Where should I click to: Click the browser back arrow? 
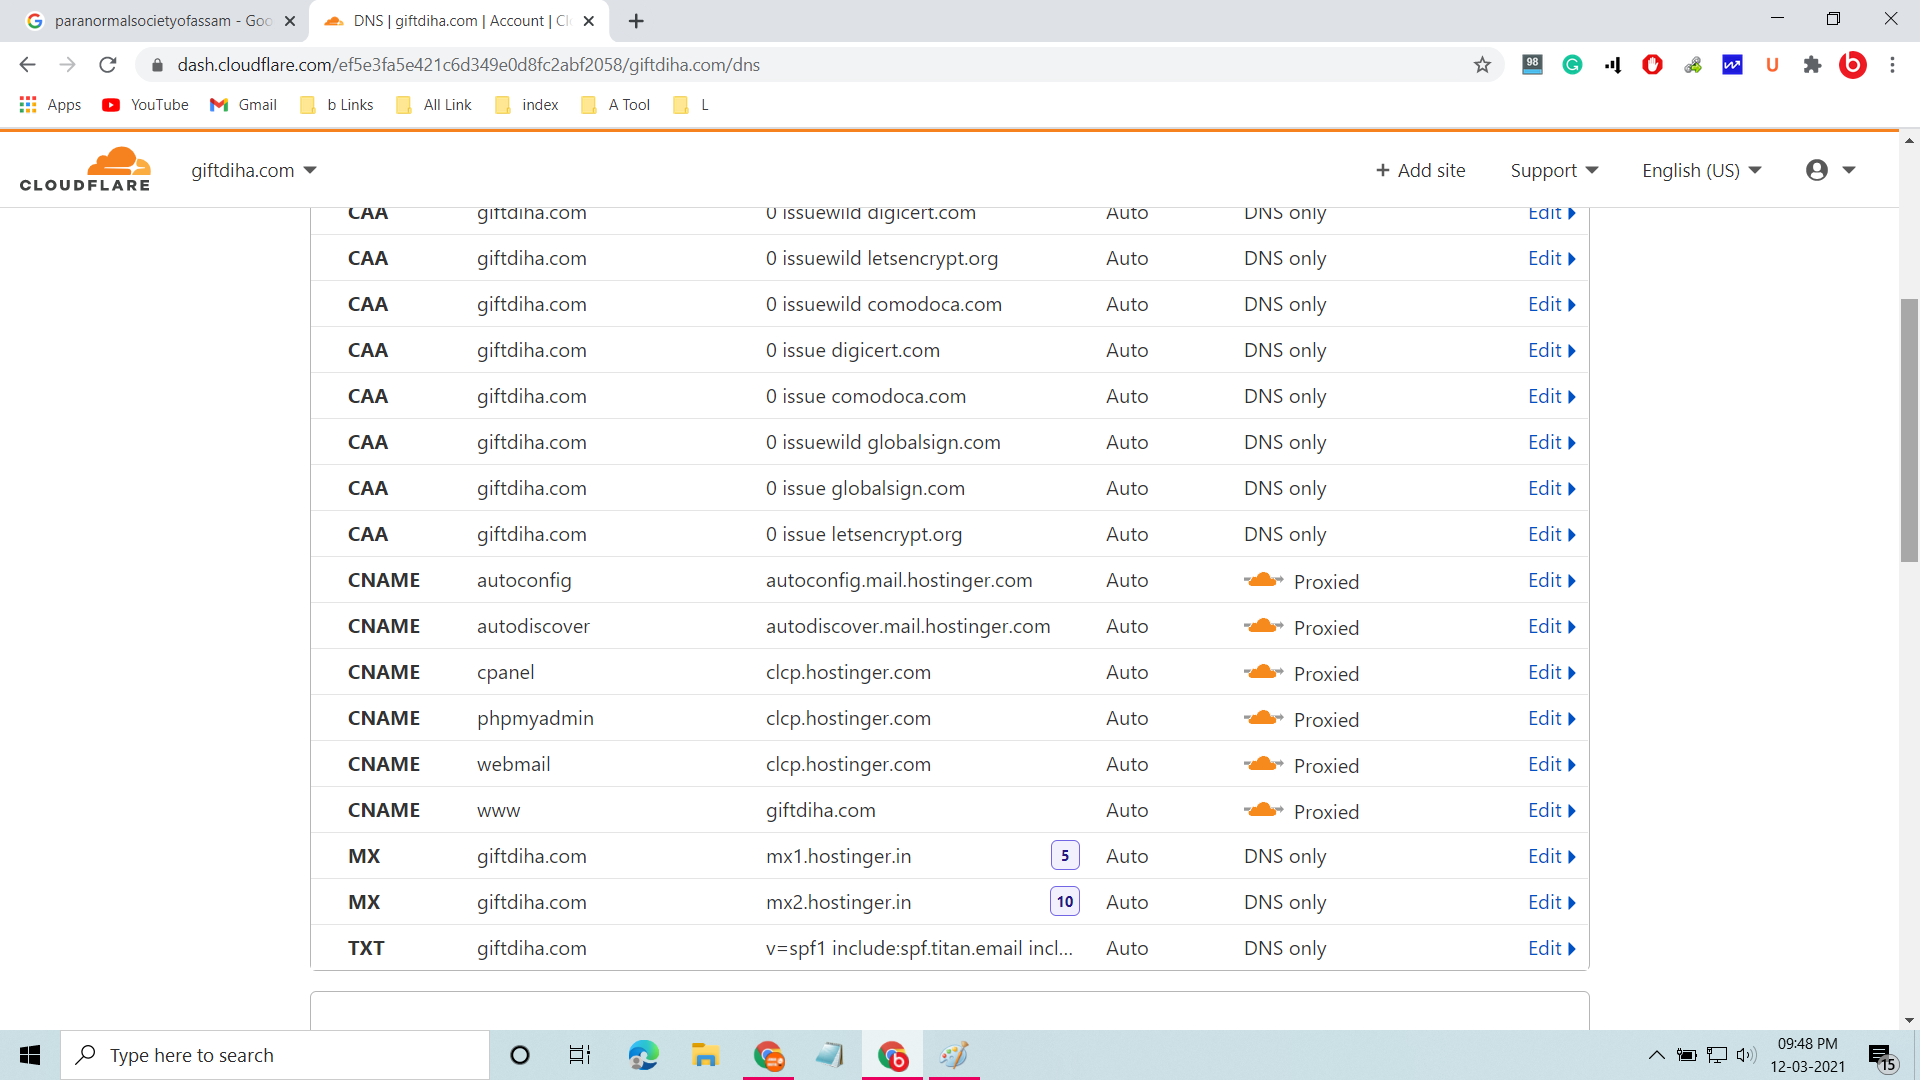[x=27, y=65]
